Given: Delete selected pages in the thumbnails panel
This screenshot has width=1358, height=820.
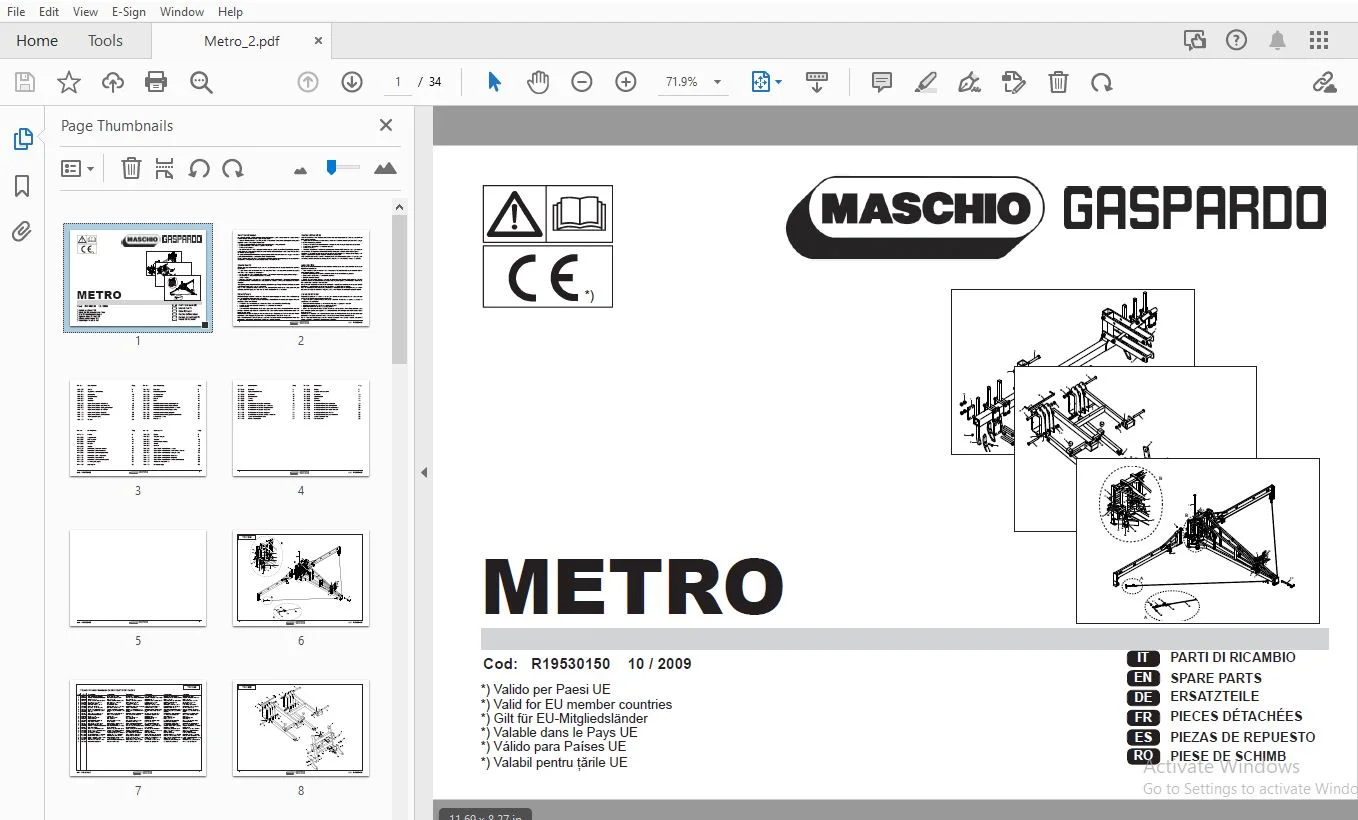Looking at the screenshot, I should coord(131,168).
